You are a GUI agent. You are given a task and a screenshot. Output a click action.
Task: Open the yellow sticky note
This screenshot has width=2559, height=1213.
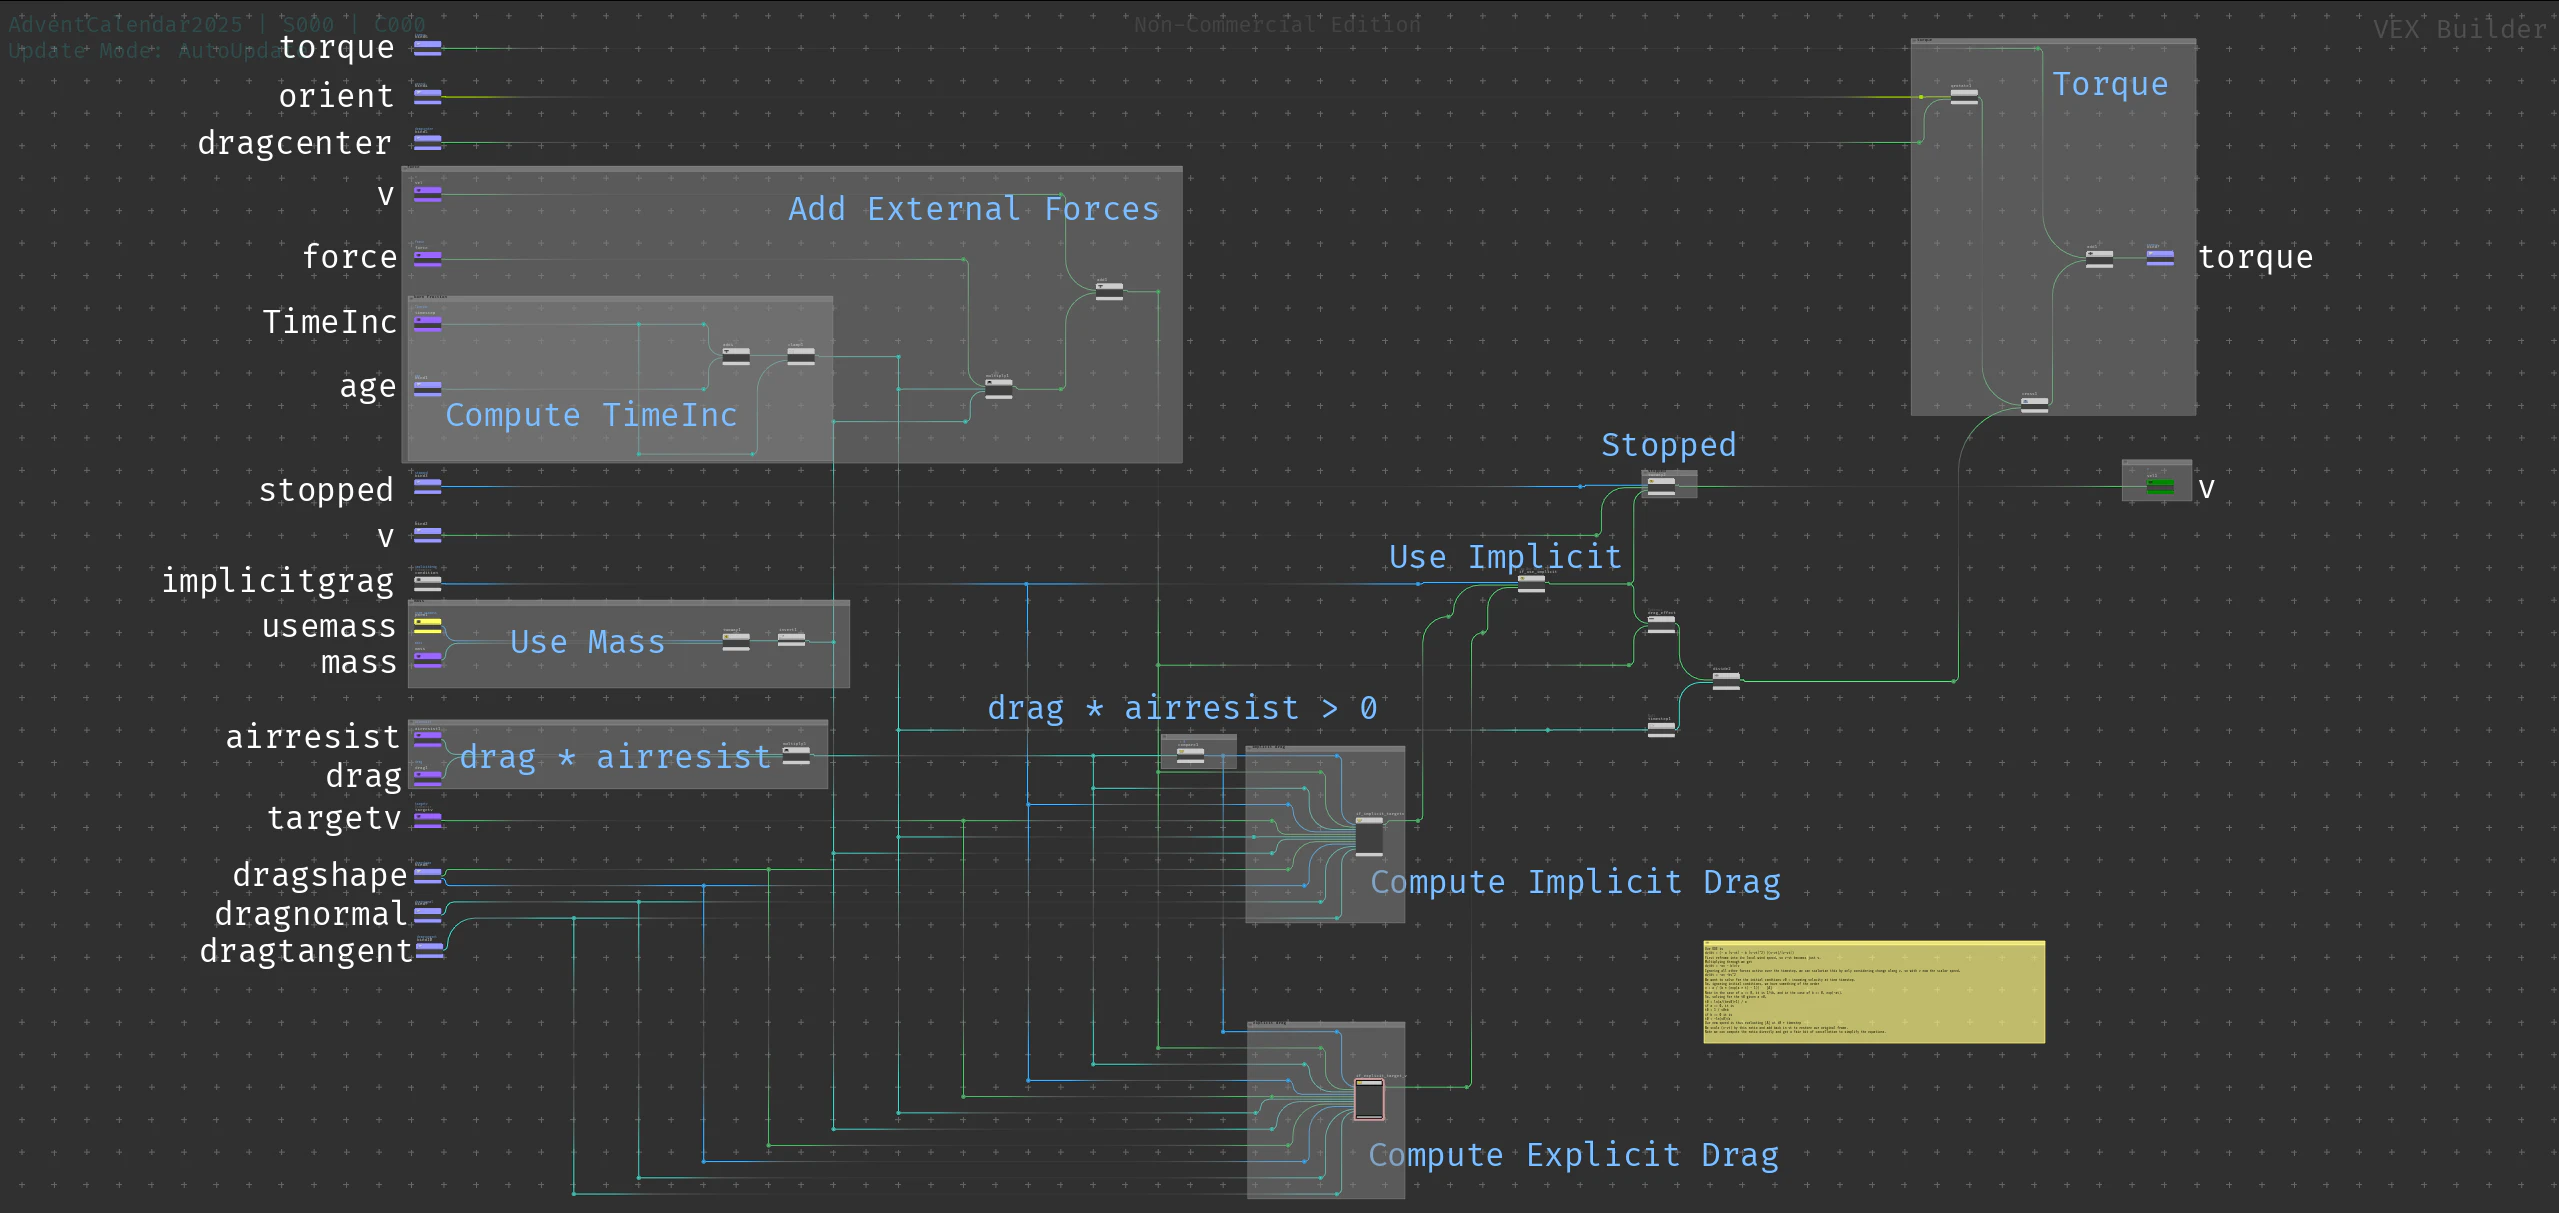point(1874,992)
